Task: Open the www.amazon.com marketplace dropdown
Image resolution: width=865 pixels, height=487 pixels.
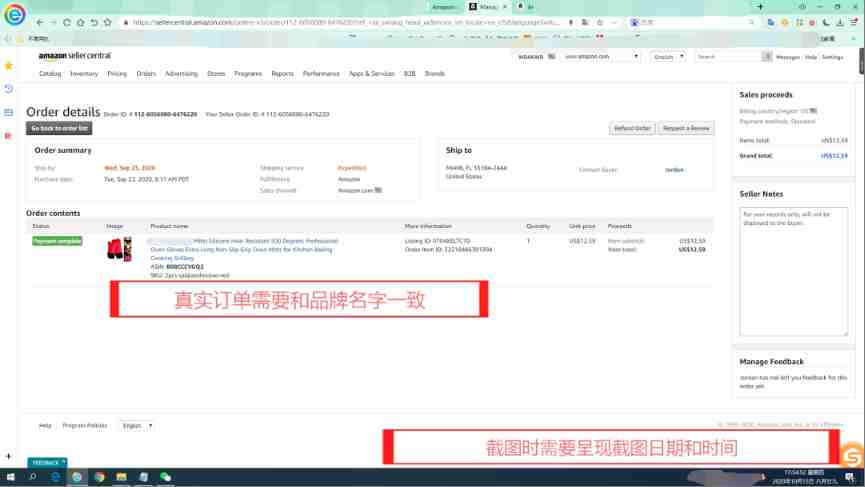Action: point(600,56)
